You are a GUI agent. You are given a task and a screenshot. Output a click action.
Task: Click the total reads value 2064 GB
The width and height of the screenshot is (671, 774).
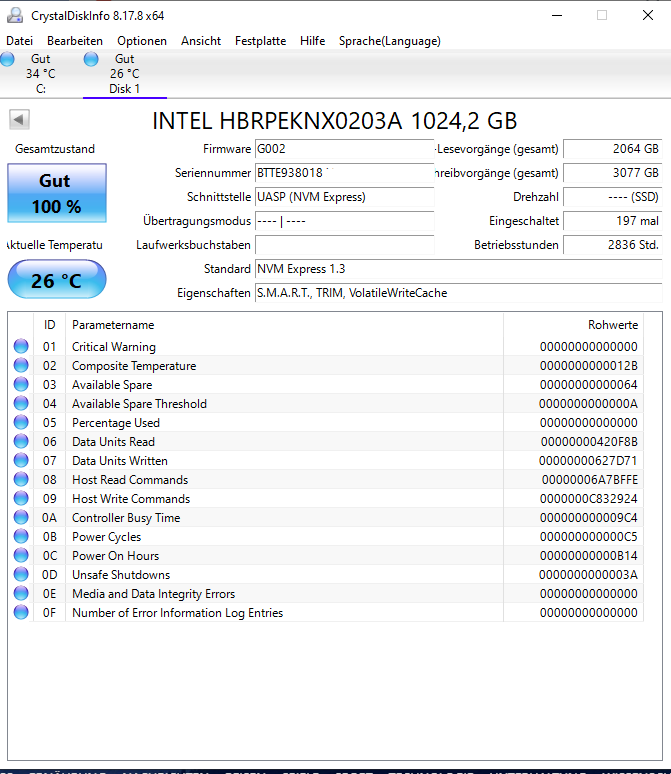click(612, 149)
